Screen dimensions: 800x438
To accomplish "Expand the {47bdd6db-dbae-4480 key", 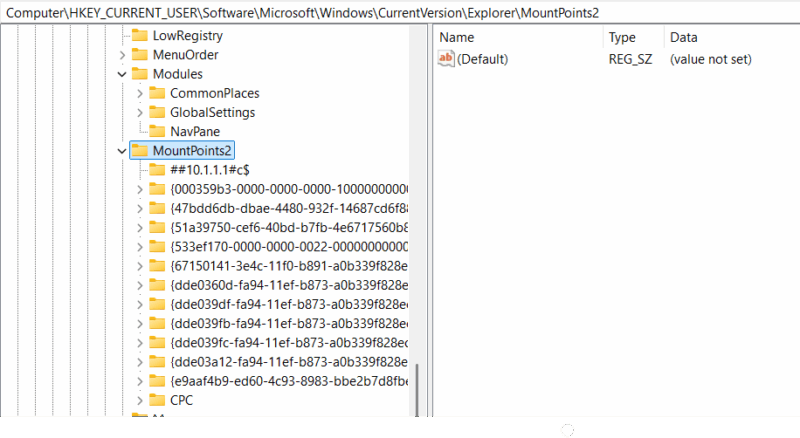I will click(139, 208).
